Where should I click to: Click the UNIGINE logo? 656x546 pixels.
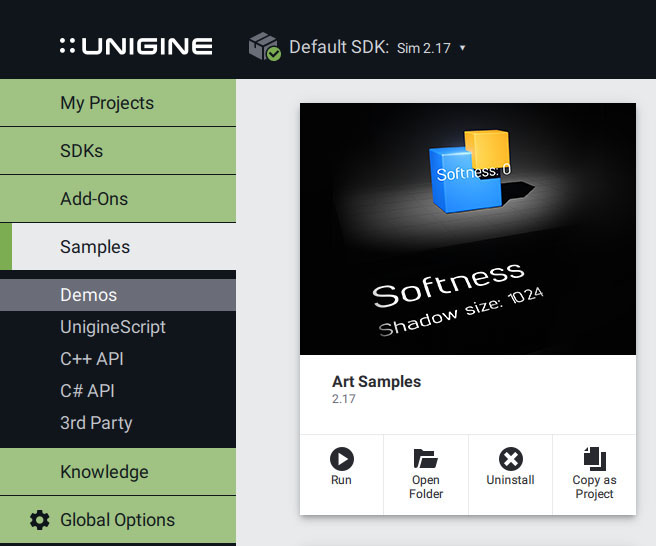coord(136,46)
